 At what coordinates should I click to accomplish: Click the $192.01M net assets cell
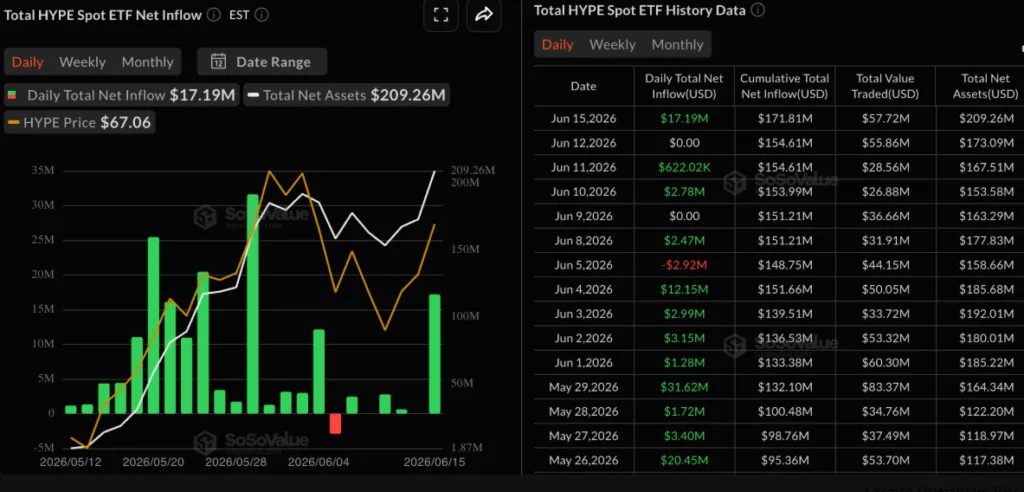pyautogui.click(x=985, y=314)
